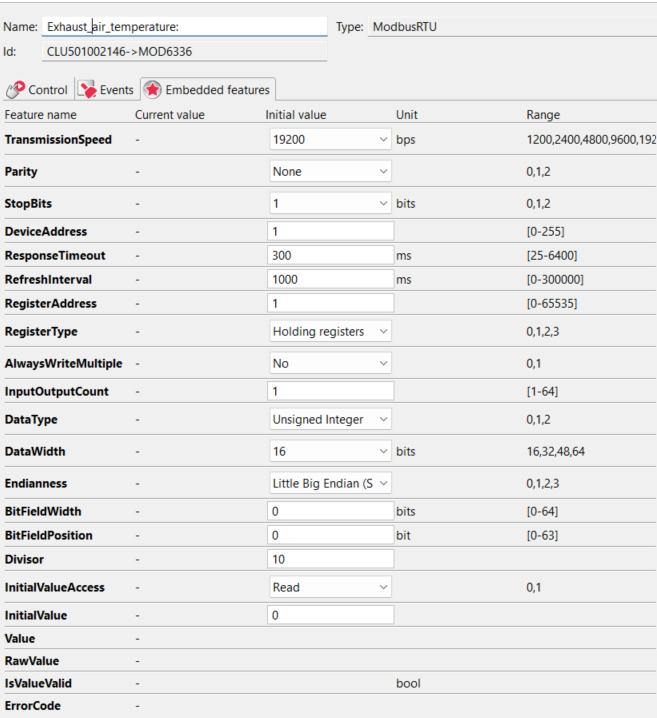This screenshot has height=718, width=657.
Task: Open the StopBits dropdown
Action: click(330, 203)
